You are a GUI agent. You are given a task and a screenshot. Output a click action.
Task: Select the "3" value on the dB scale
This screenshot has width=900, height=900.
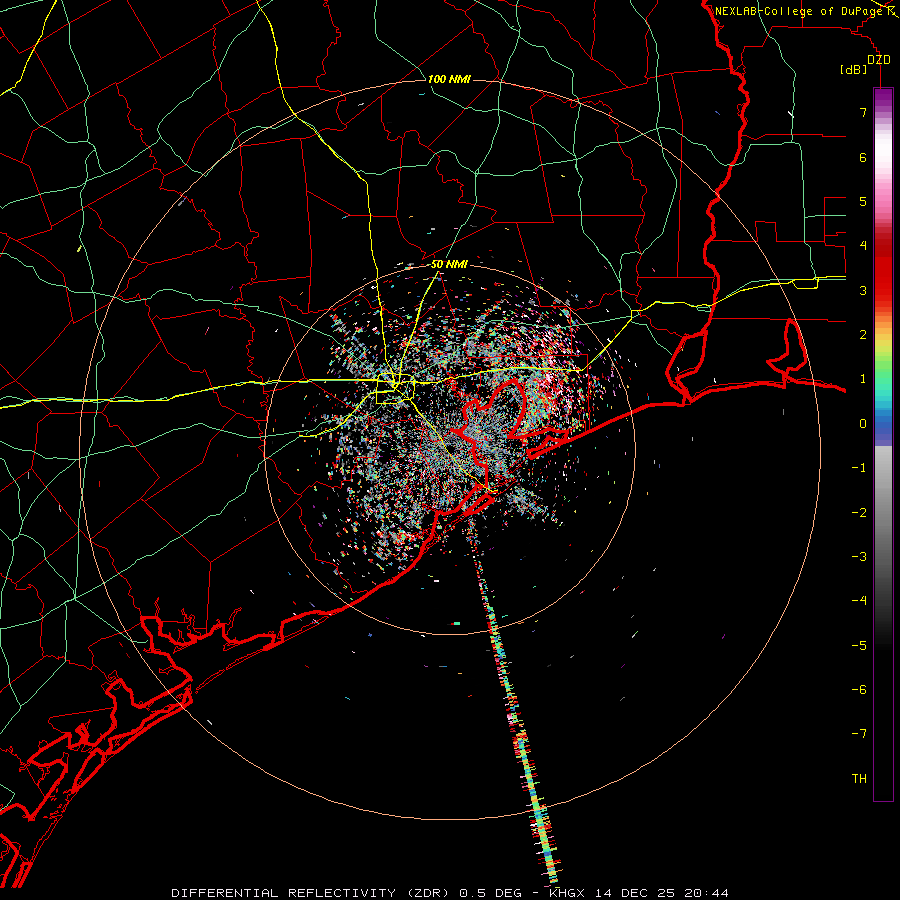(863, 290)
